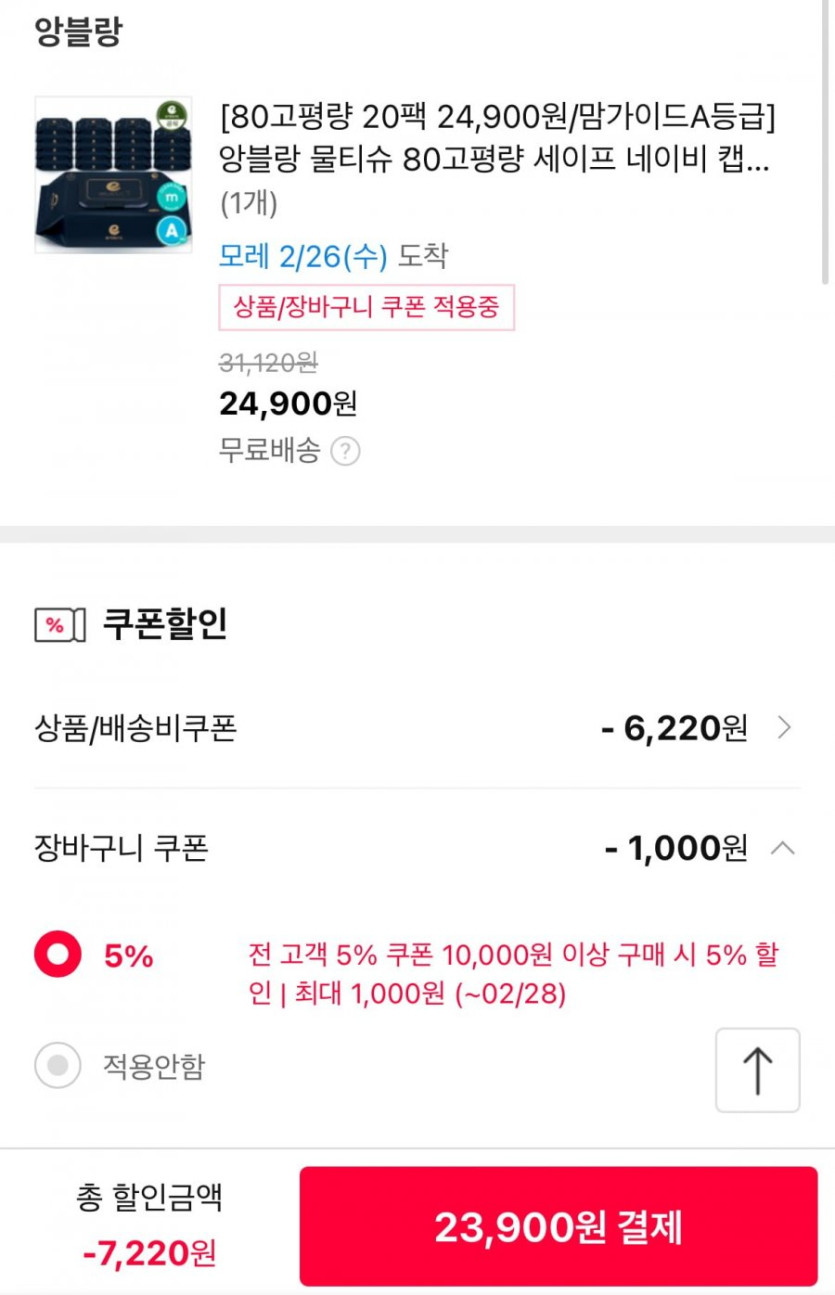Click the 무료배송 shipping label

coord(269,452)
